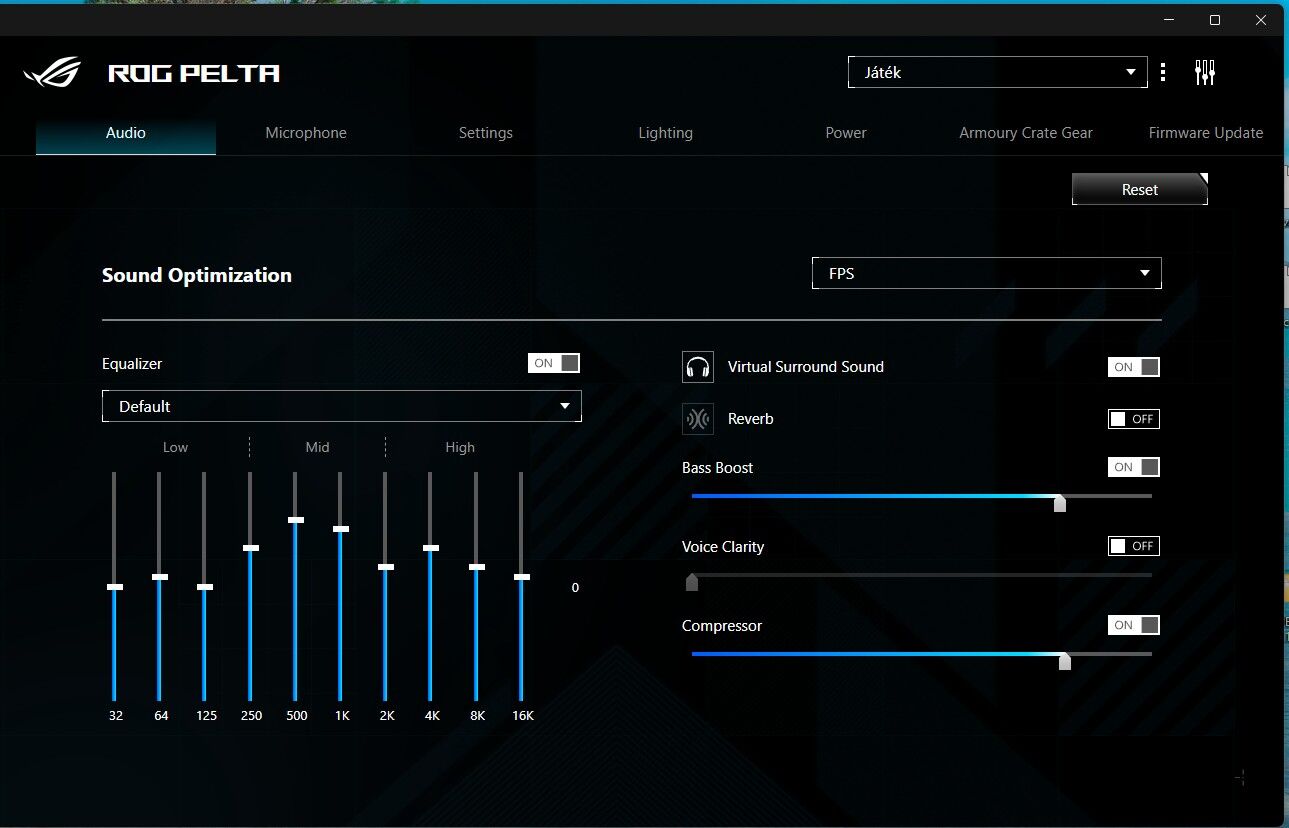Maximize the ROG Pelta window
The width and height of the screenshot is (1289, 828).
(x=1215, y=20)
